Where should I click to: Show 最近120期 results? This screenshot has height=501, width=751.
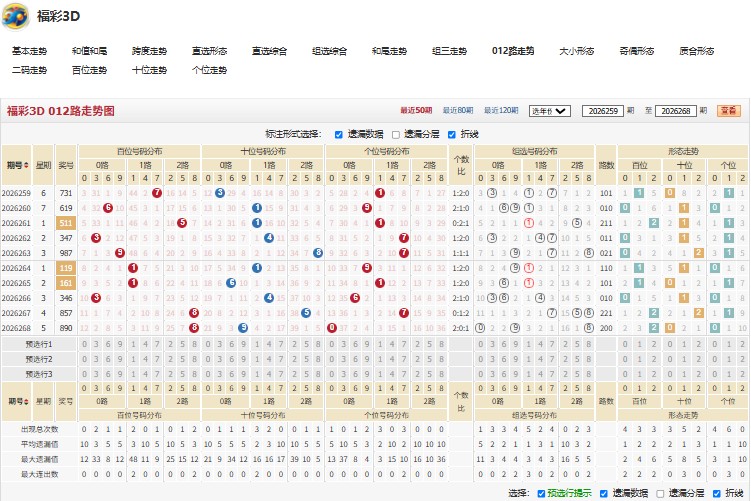[501, 111]
